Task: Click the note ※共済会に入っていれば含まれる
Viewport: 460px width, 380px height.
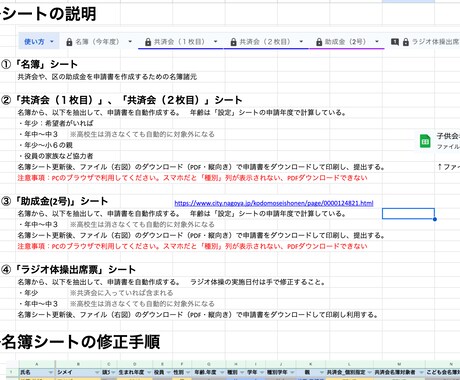Action: point(121,293)
